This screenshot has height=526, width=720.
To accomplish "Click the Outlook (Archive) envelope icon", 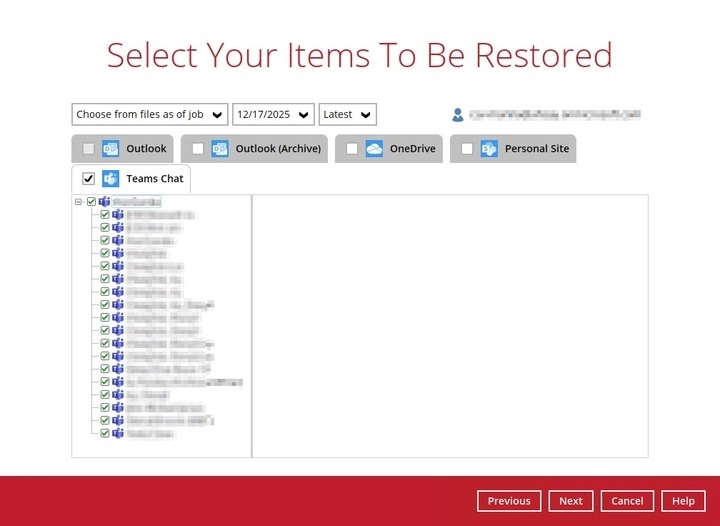I will 220,149.
